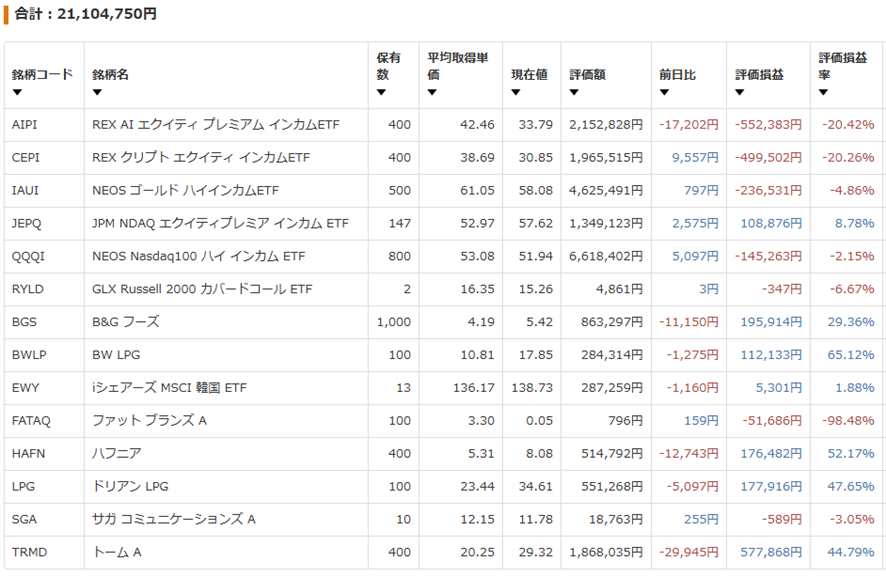
Task: Click the RYLD ticker code
Action: [27, 289]
